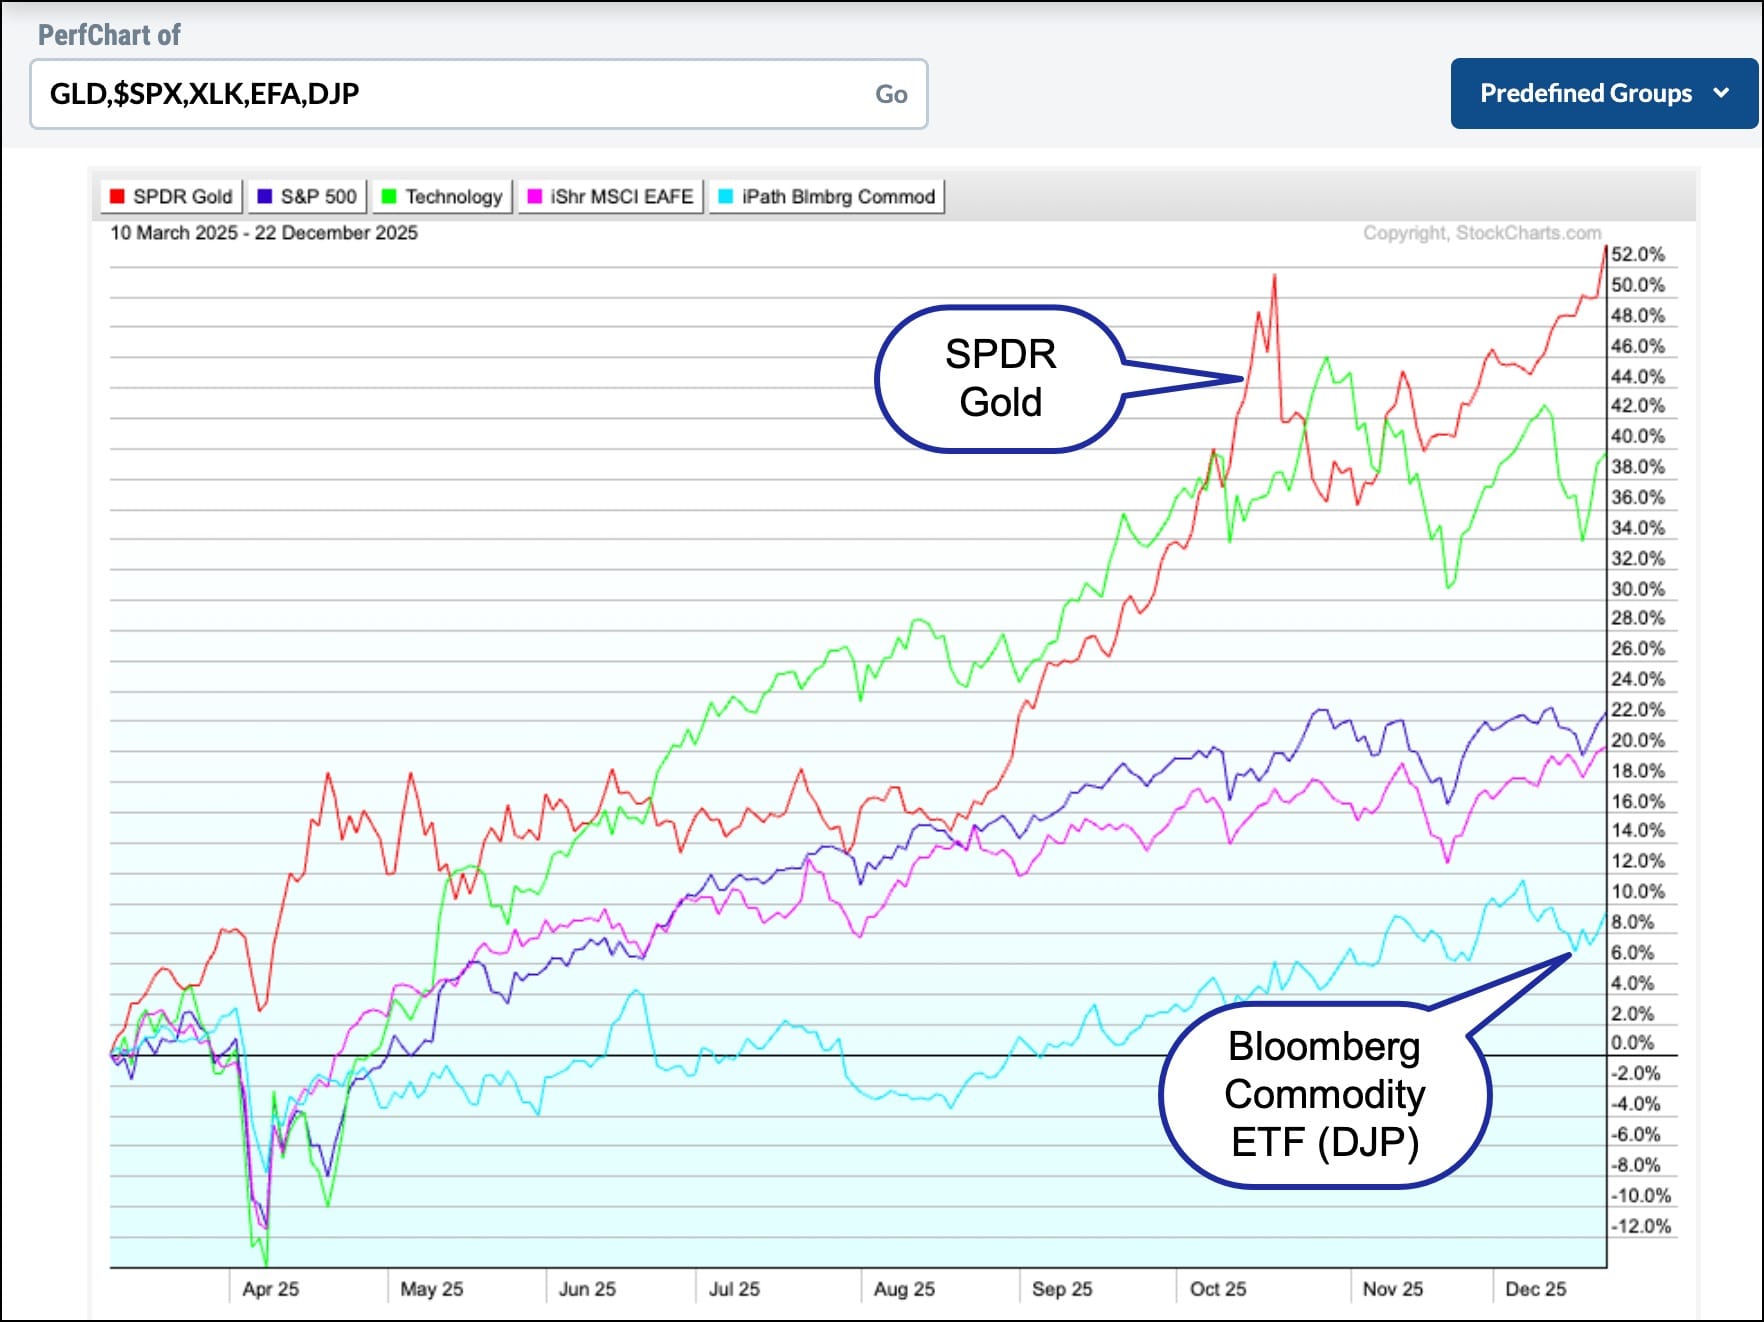This screenshot has height=1322, width=1764.
Task: Click the Go button in symbol box
Action: [x=890, y=94]
